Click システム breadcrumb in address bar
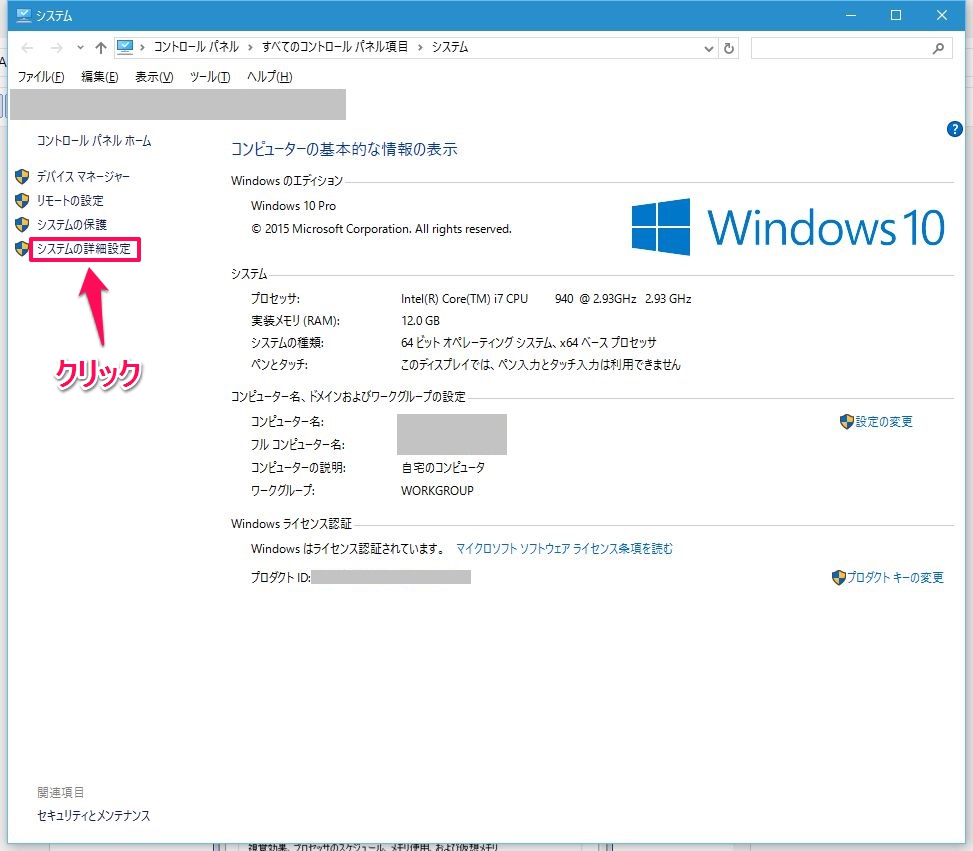Image resolution: width=973 pixels, height=851 pixels. pos(450,47)
